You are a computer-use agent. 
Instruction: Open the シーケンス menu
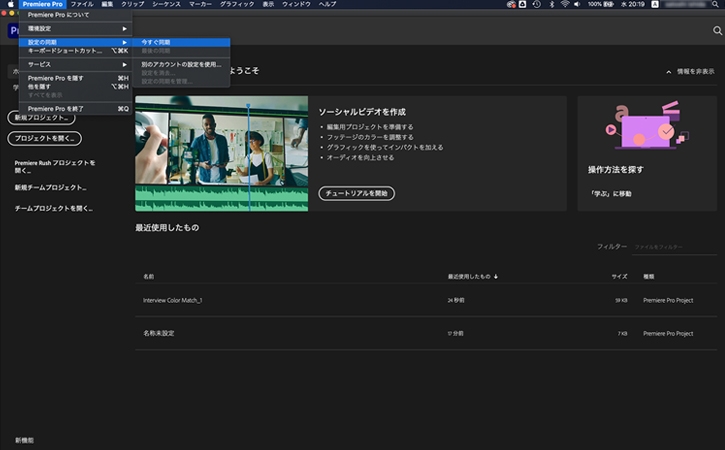(x=166, y=4)
